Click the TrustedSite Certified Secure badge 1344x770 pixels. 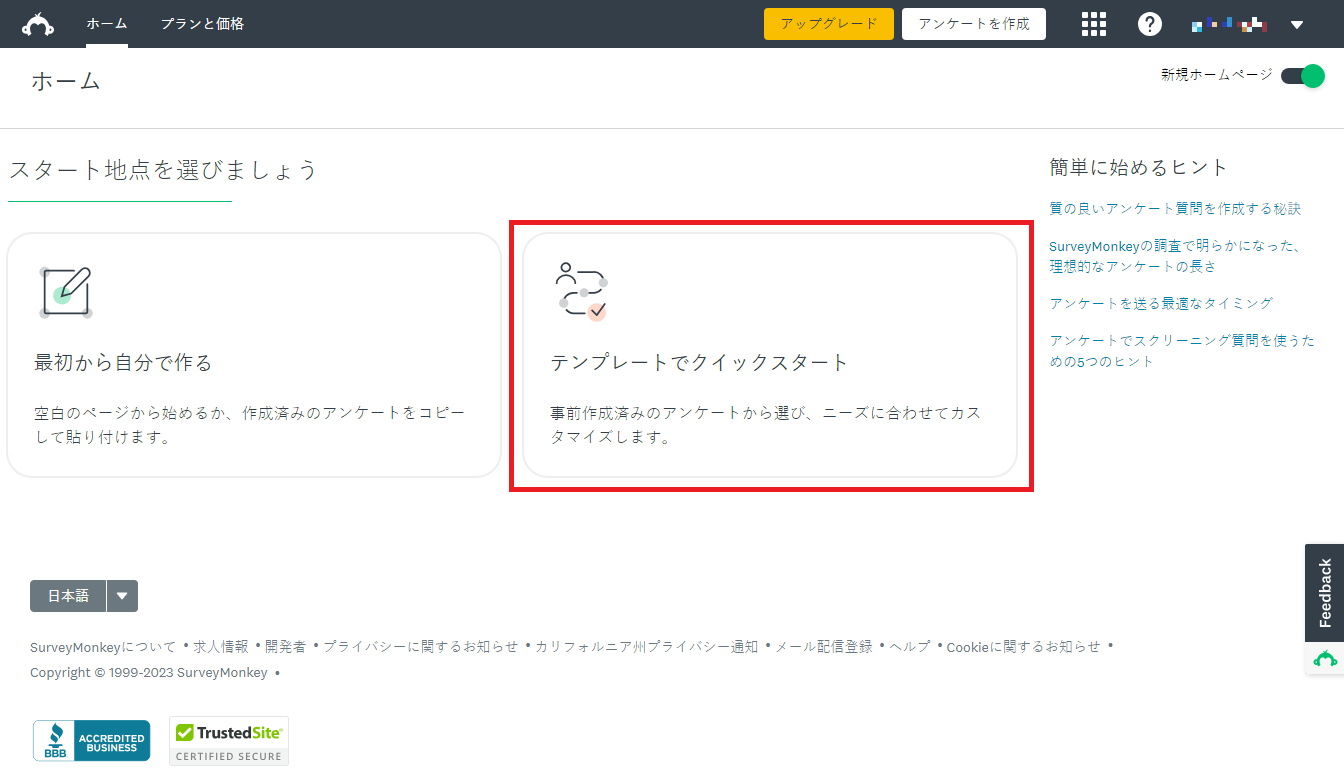[228, 740]
